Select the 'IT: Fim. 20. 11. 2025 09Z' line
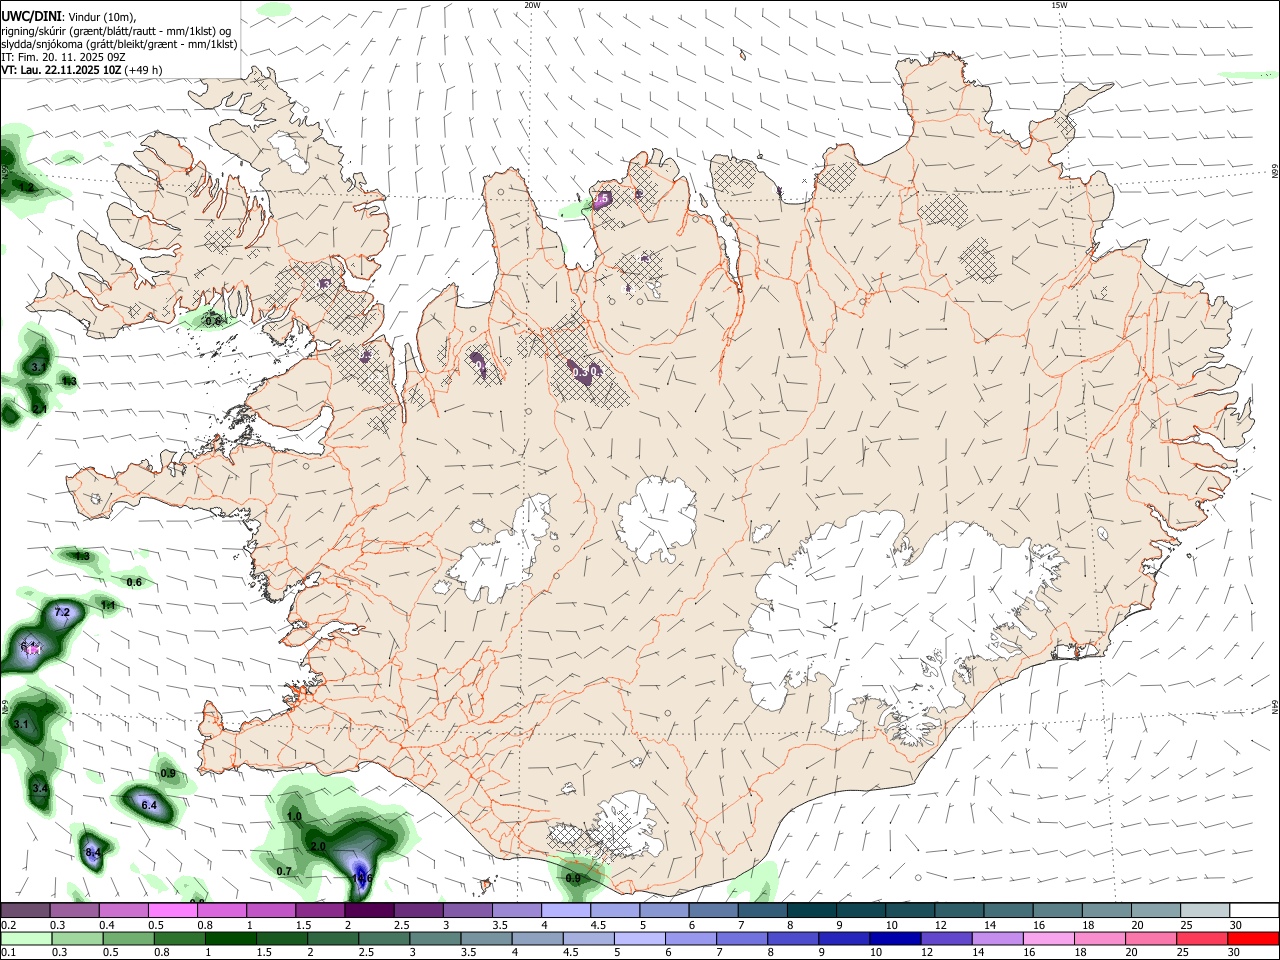This screenshot has height=960, width=1280. (63, 57)
